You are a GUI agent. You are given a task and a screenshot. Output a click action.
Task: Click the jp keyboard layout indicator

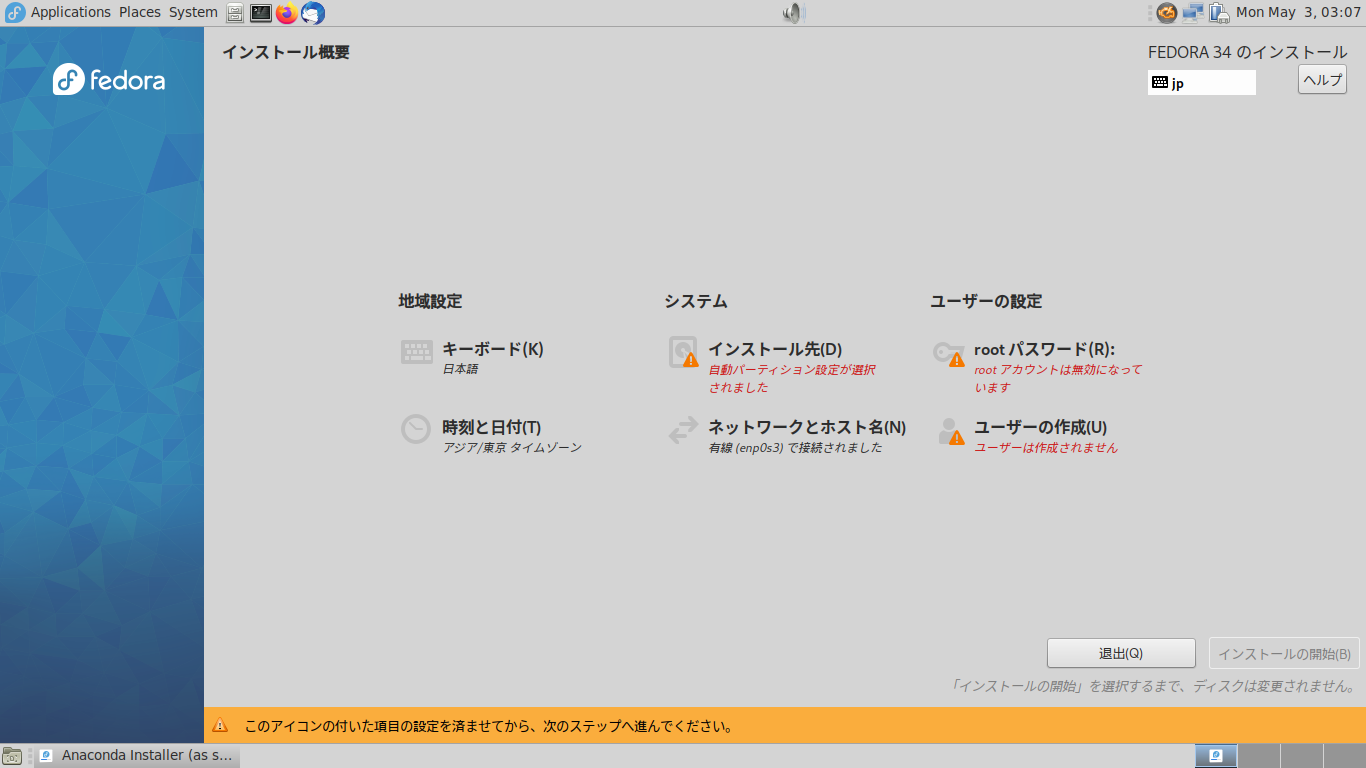coord(1202,83)
